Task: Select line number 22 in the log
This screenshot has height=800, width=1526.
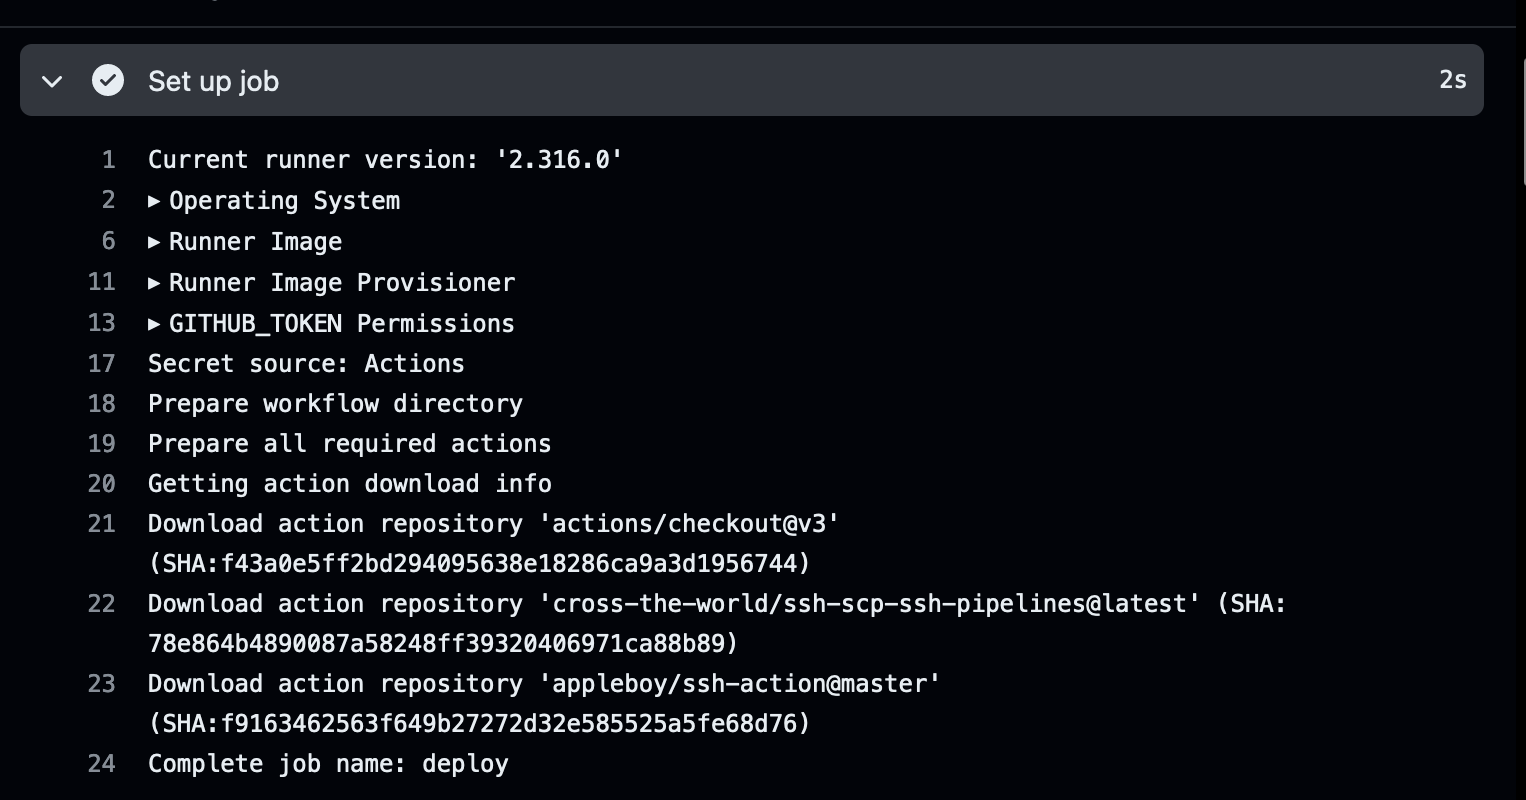Action: 102,604
